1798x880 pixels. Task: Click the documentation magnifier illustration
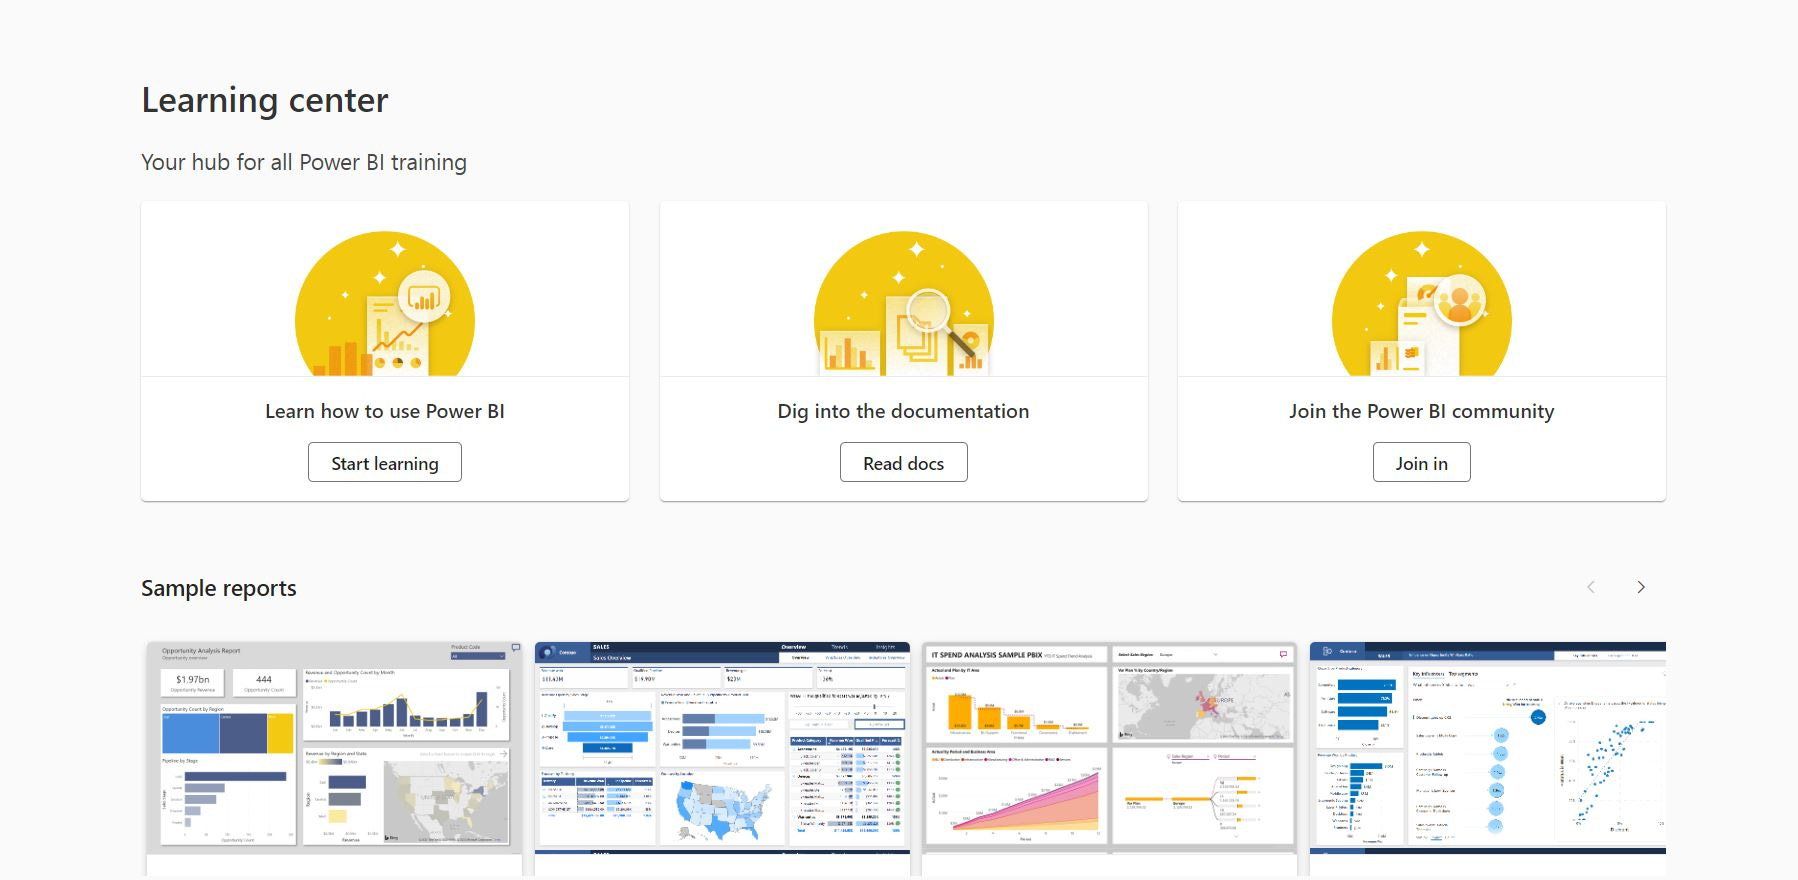point(903,303)
